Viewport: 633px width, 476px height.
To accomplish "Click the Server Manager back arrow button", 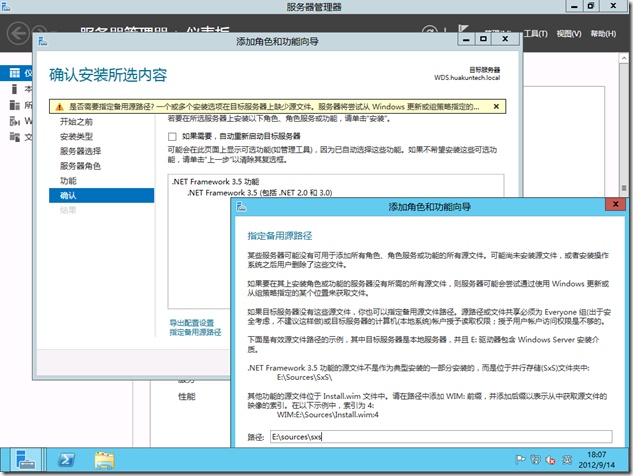I will tap(18, 33).
